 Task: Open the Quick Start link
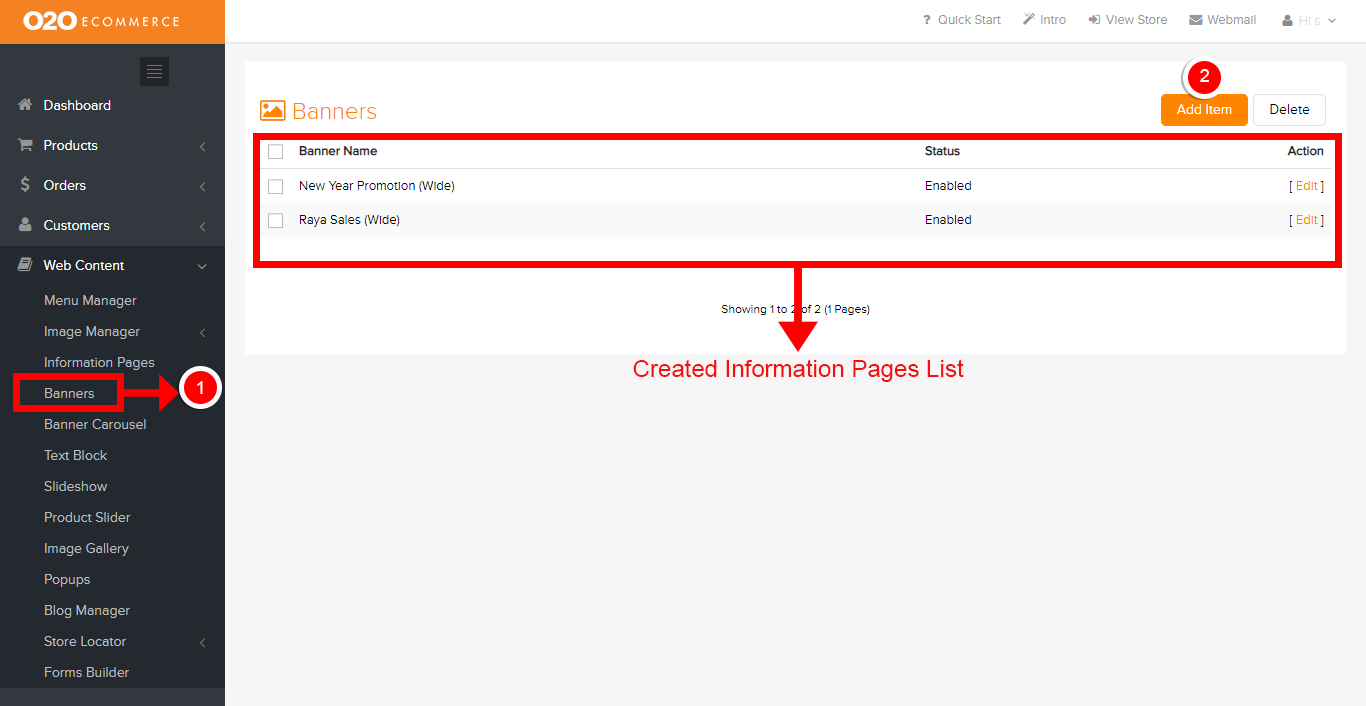click(x=969, y=20)
